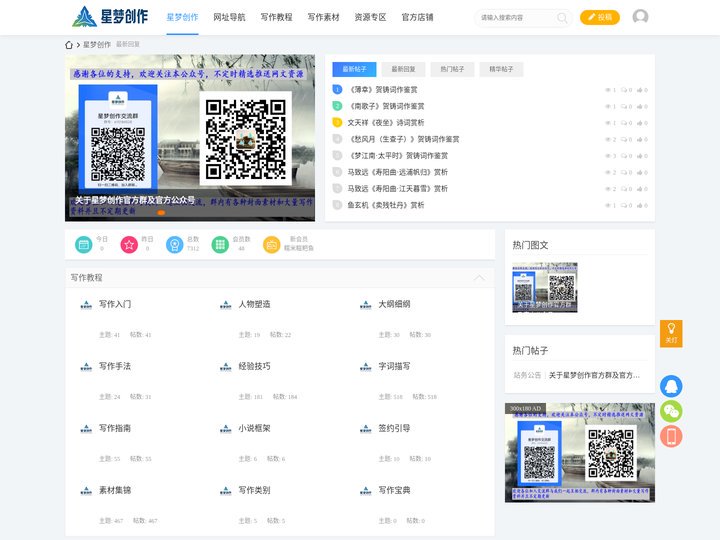Open post 鱼玄机《卖残牡丹》赏析
The width and height of the screenshot is (720, 540).
click(x=386, y=205)
